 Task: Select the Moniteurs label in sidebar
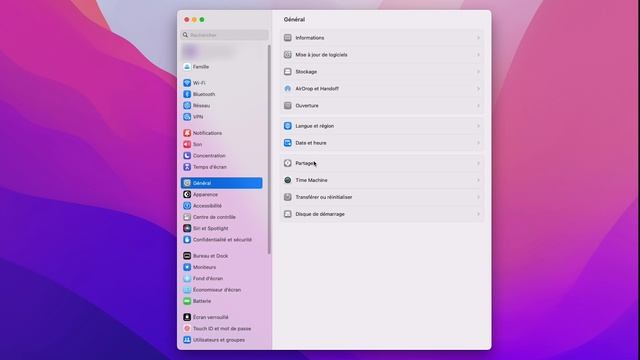(204, 267)
